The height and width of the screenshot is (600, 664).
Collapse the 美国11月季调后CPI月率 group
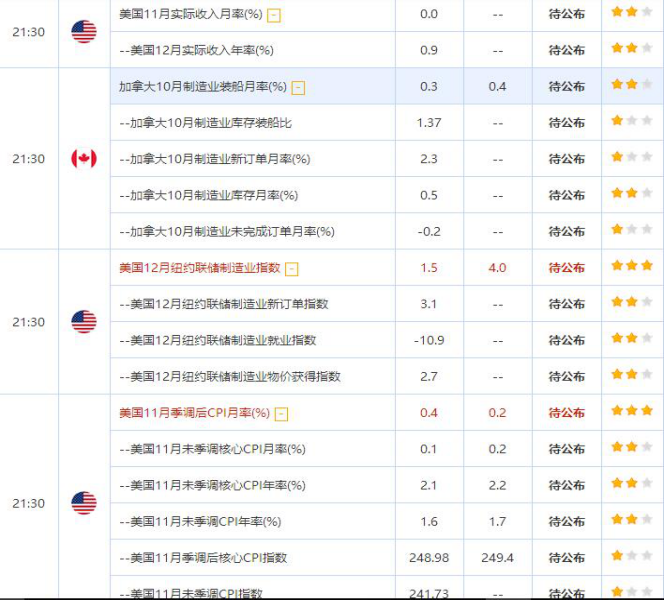pos(281,413)
